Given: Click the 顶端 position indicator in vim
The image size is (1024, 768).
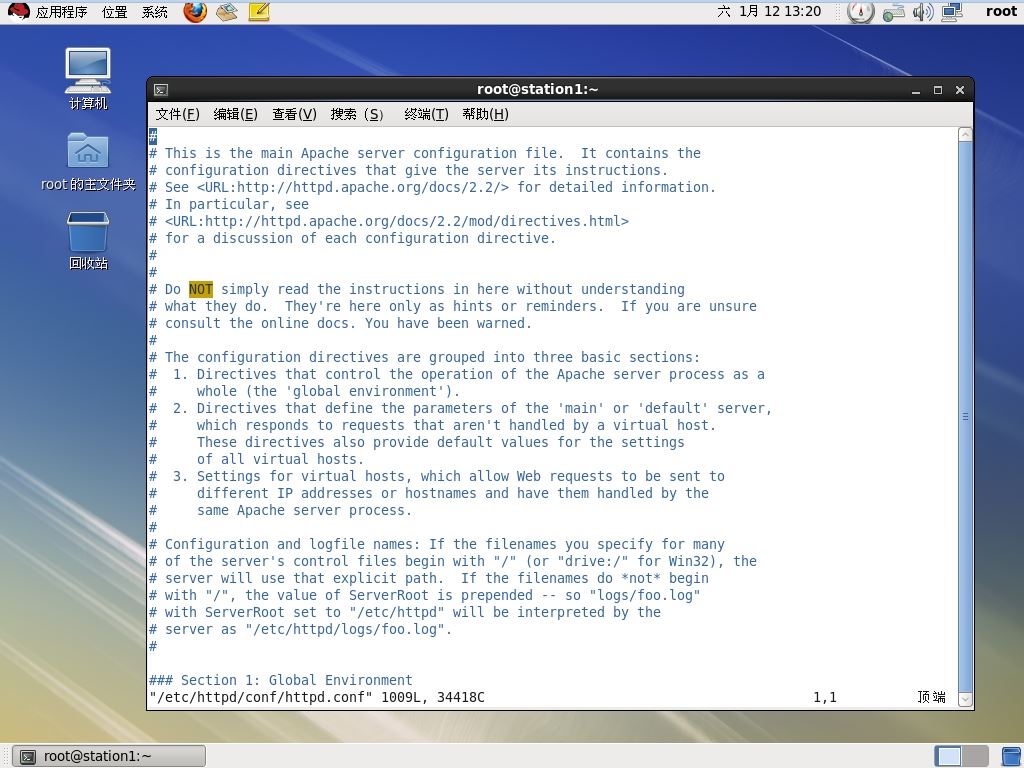Looking at the screenshot, I should click(x=931, y=697).
